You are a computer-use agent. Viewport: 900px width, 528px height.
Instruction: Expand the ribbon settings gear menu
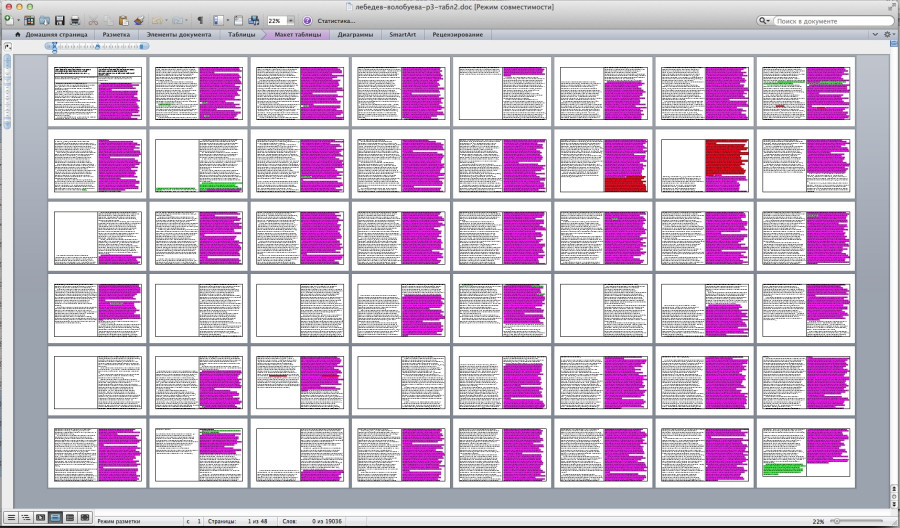(888, 35)
